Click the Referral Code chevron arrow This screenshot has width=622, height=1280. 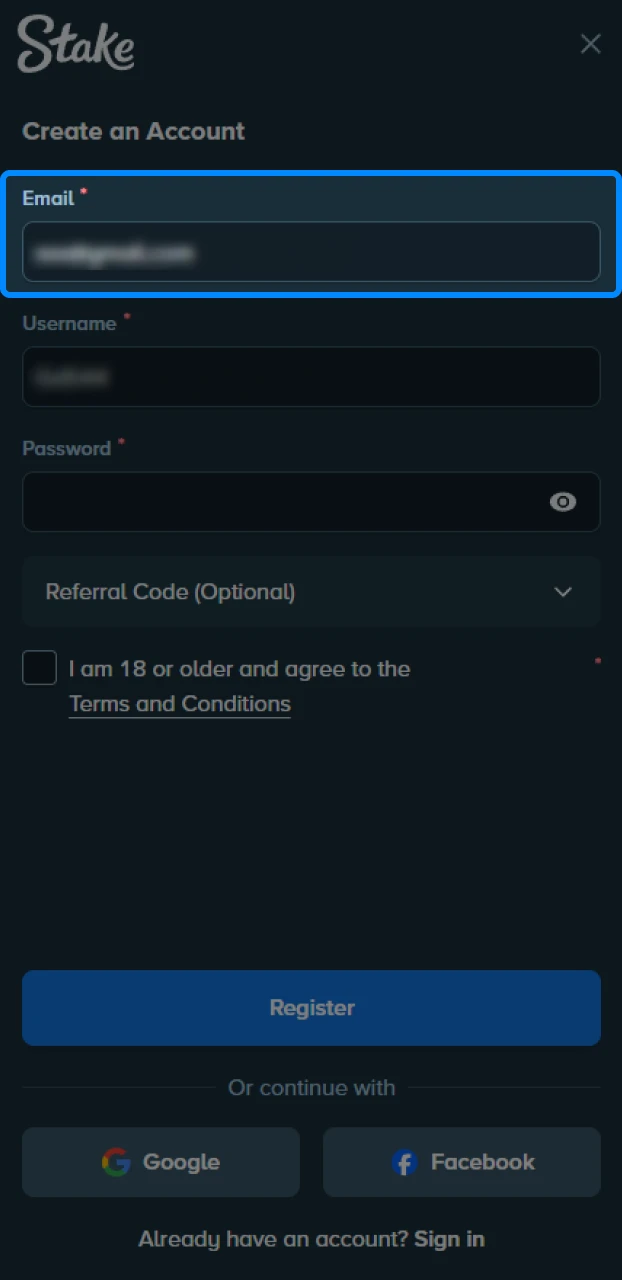point(563,592)
